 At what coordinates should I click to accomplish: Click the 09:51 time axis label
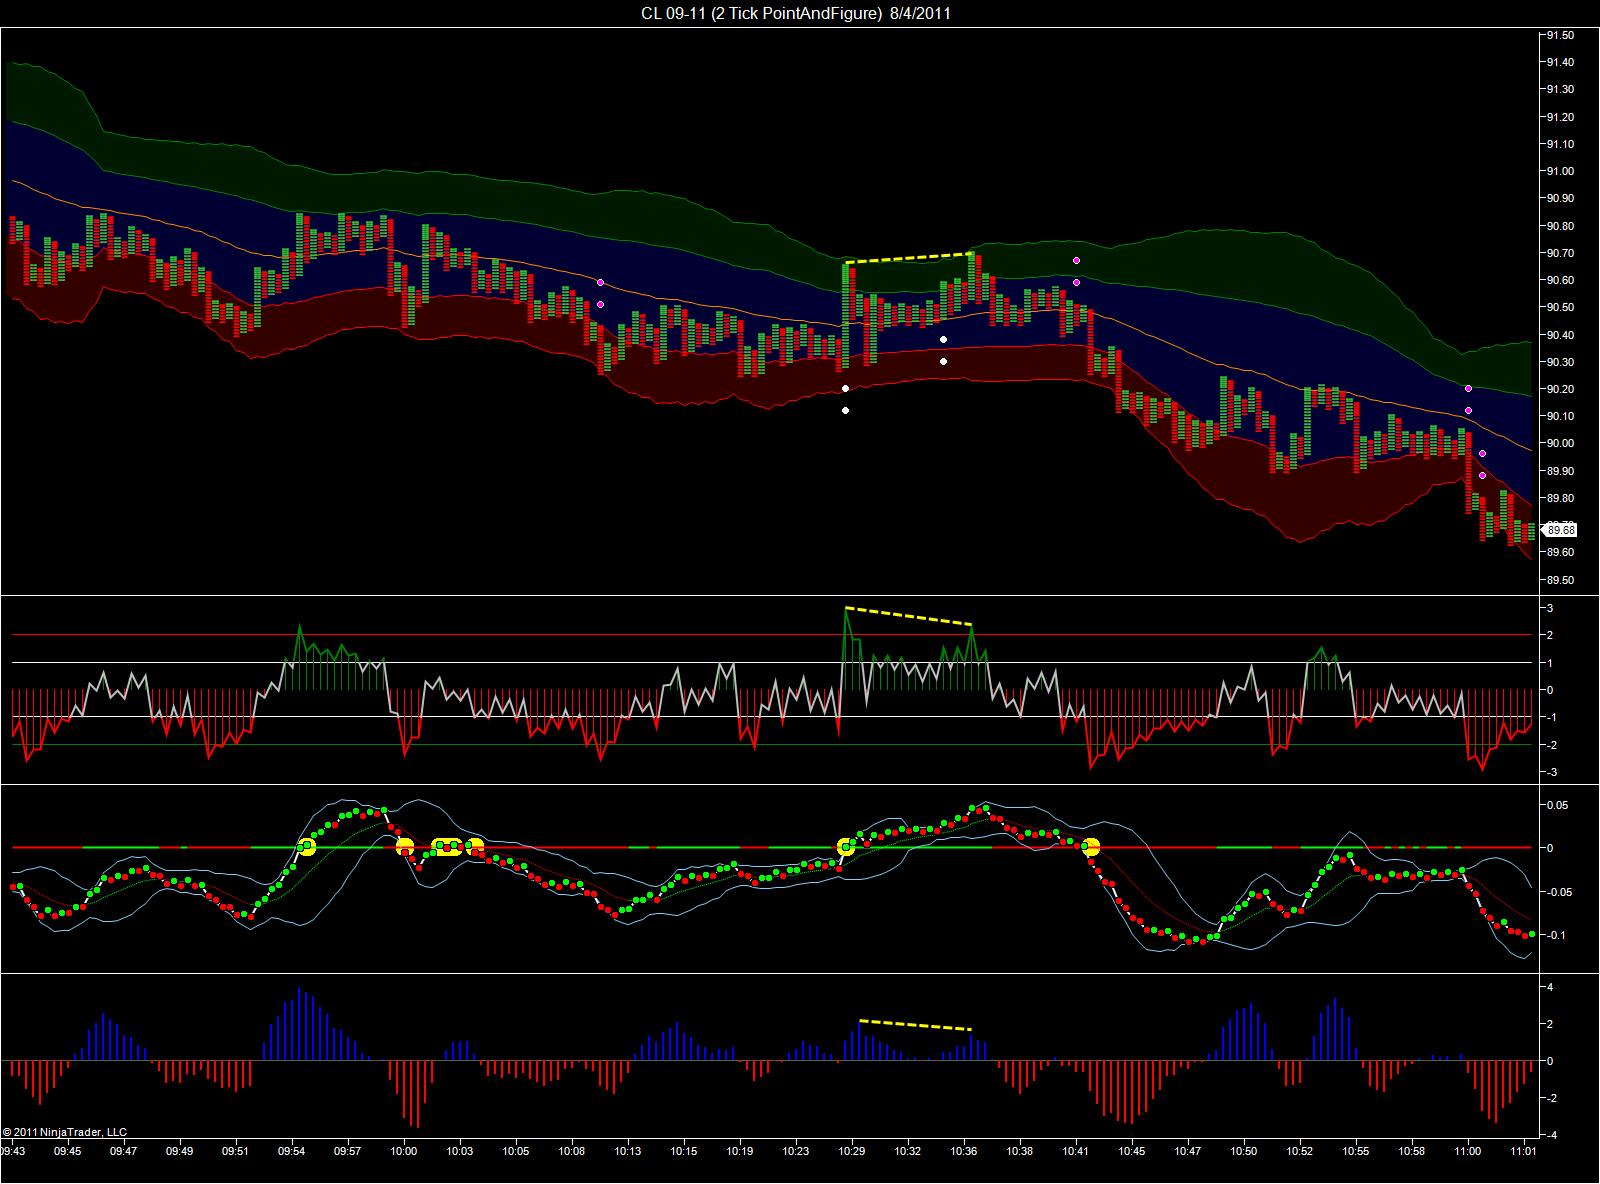point(236,1151)
